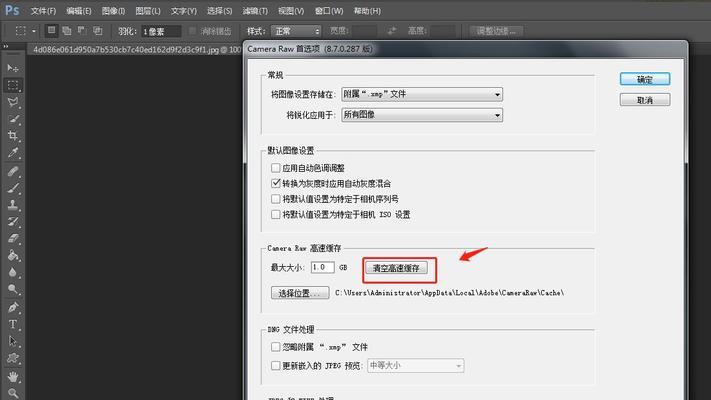
Task: Select the Spot Healing Brush tool
Action: click(13, 171)
